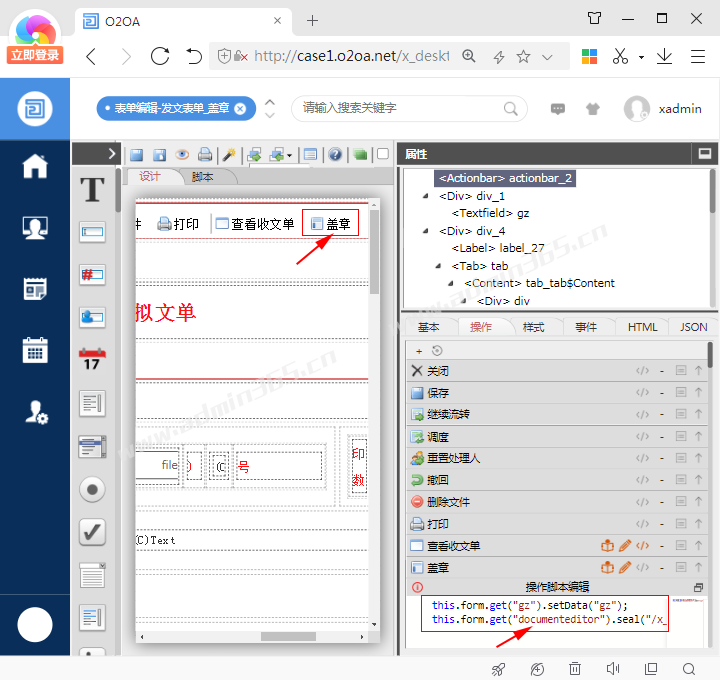Image resolution: width=720 pixels, height=680 pixels.
Task: Click the restore default actions icon
Action: point(437,351)
